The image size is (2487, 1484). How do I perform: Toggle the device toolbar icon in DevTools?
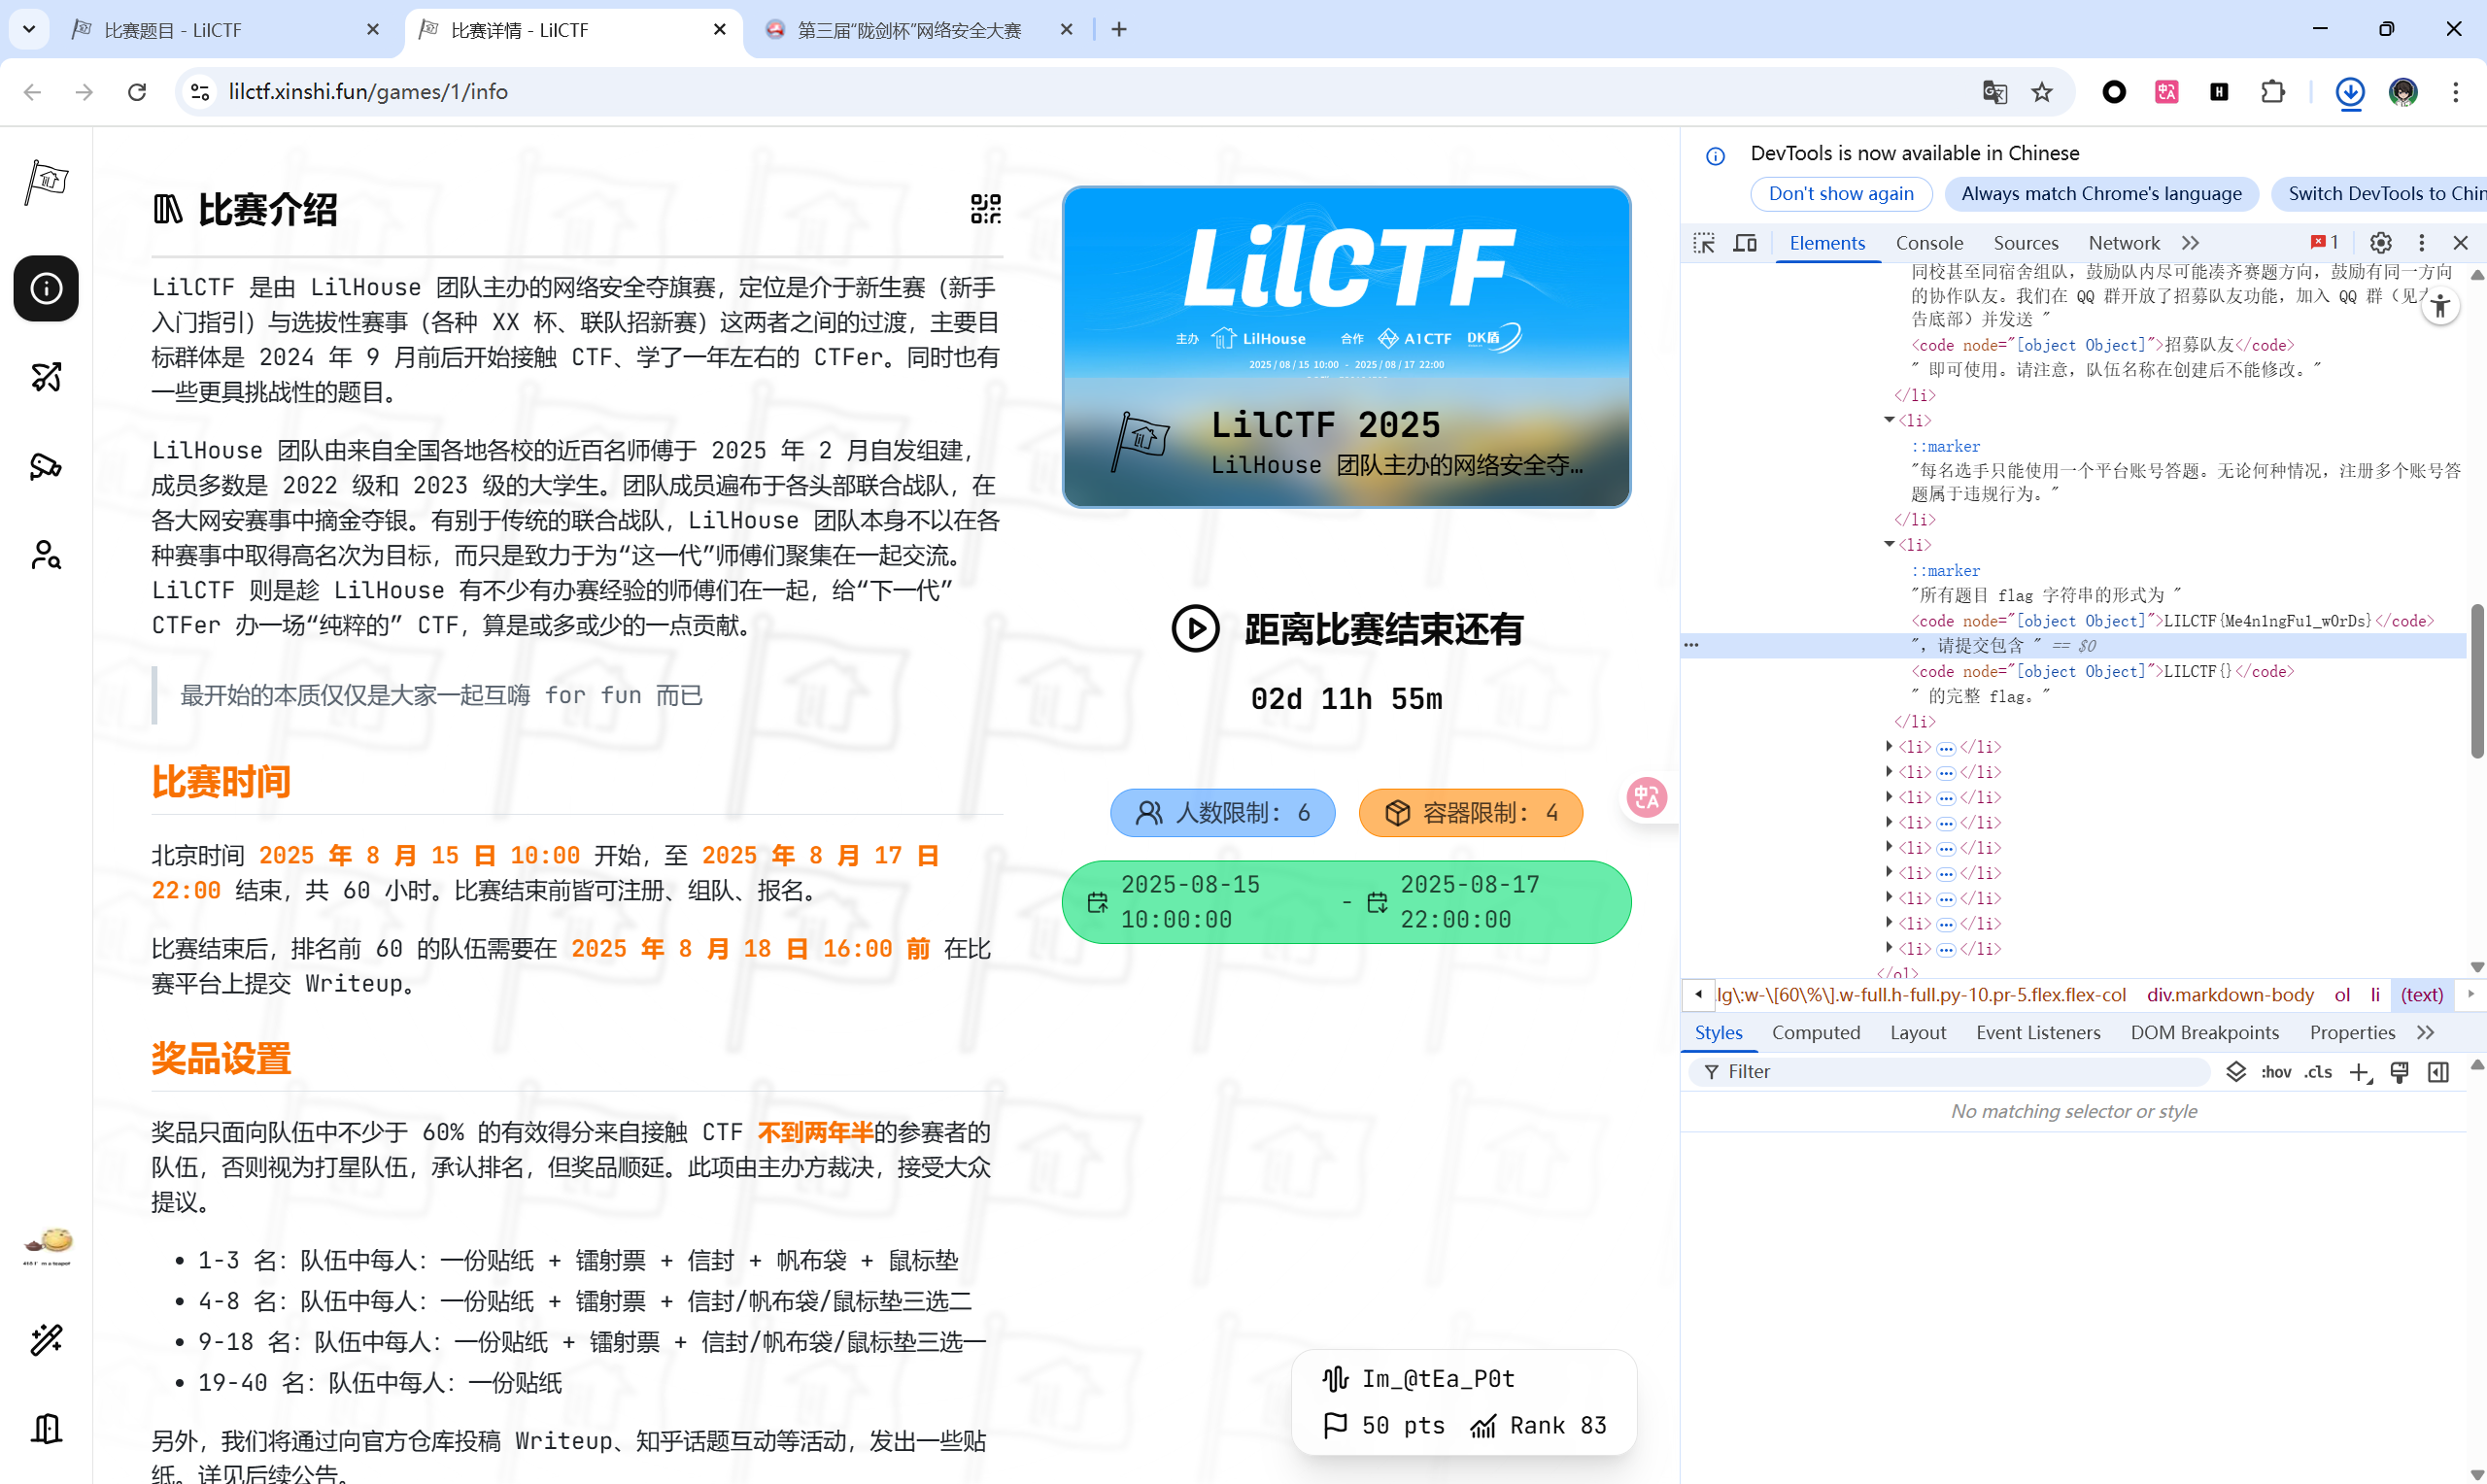[1745, 243]
